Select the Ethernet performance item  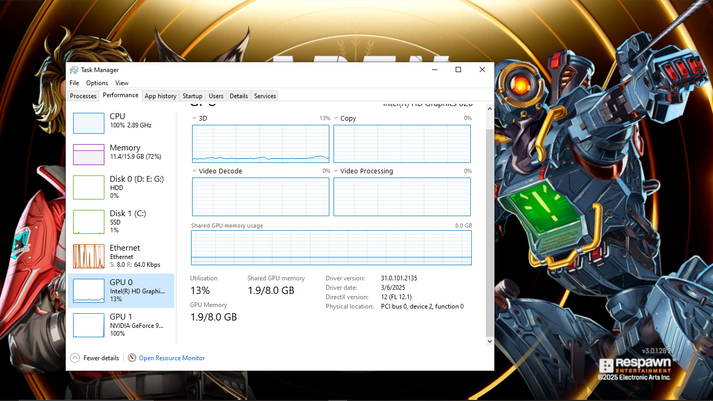tap(121, 256)
